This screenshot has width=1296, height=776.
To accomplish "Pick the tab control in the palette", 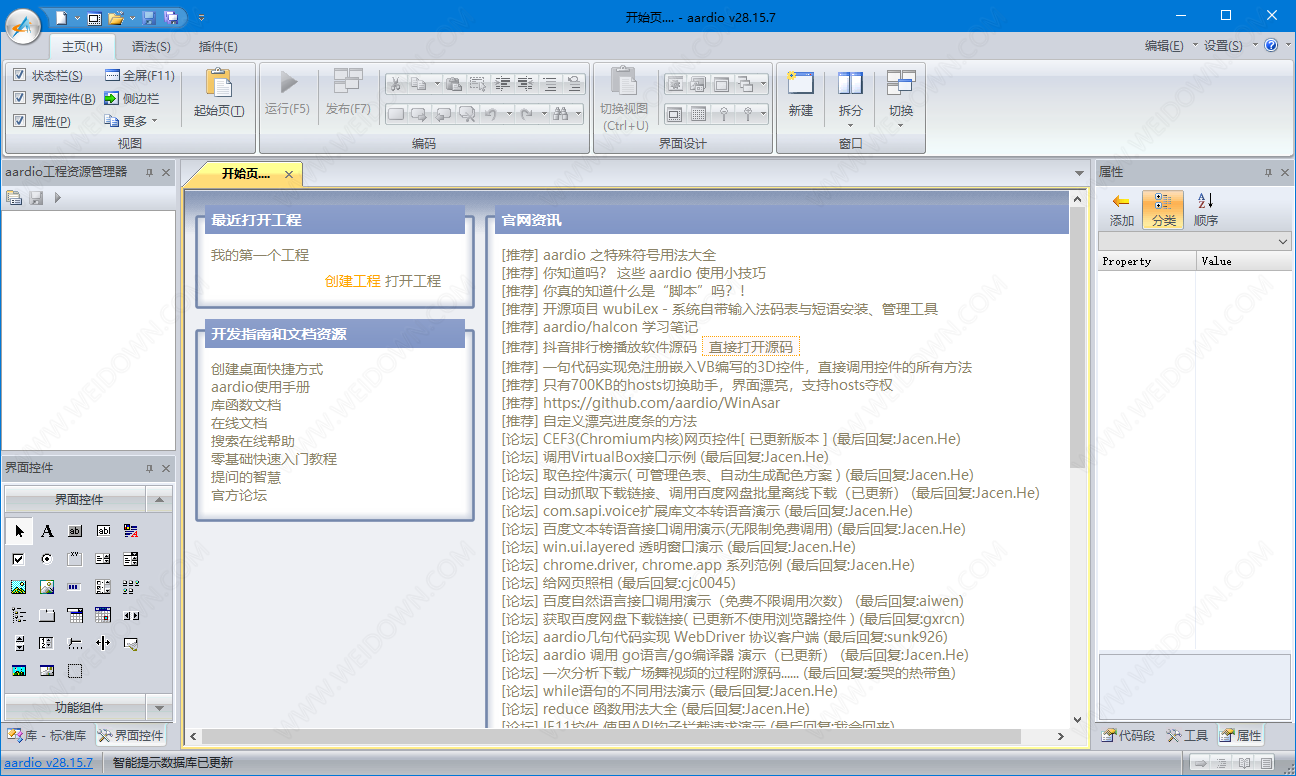I will [x=47, y=615].
